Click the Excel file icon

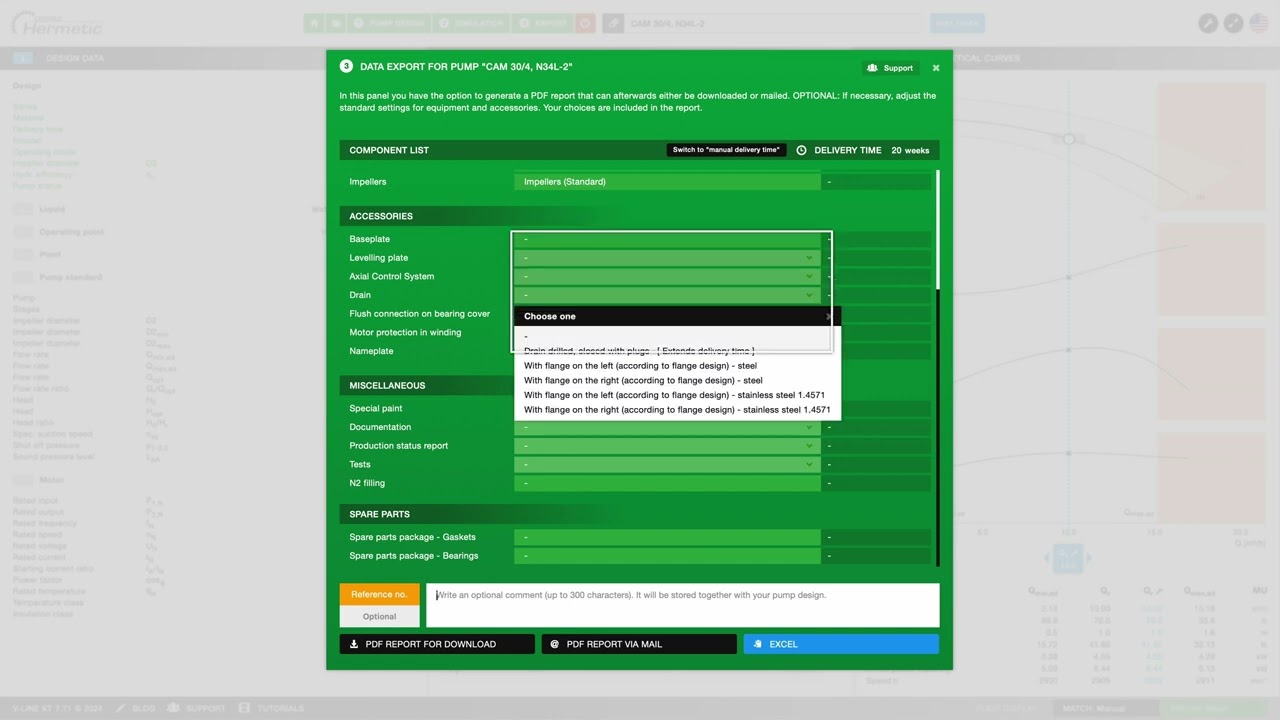coord(758,644)
